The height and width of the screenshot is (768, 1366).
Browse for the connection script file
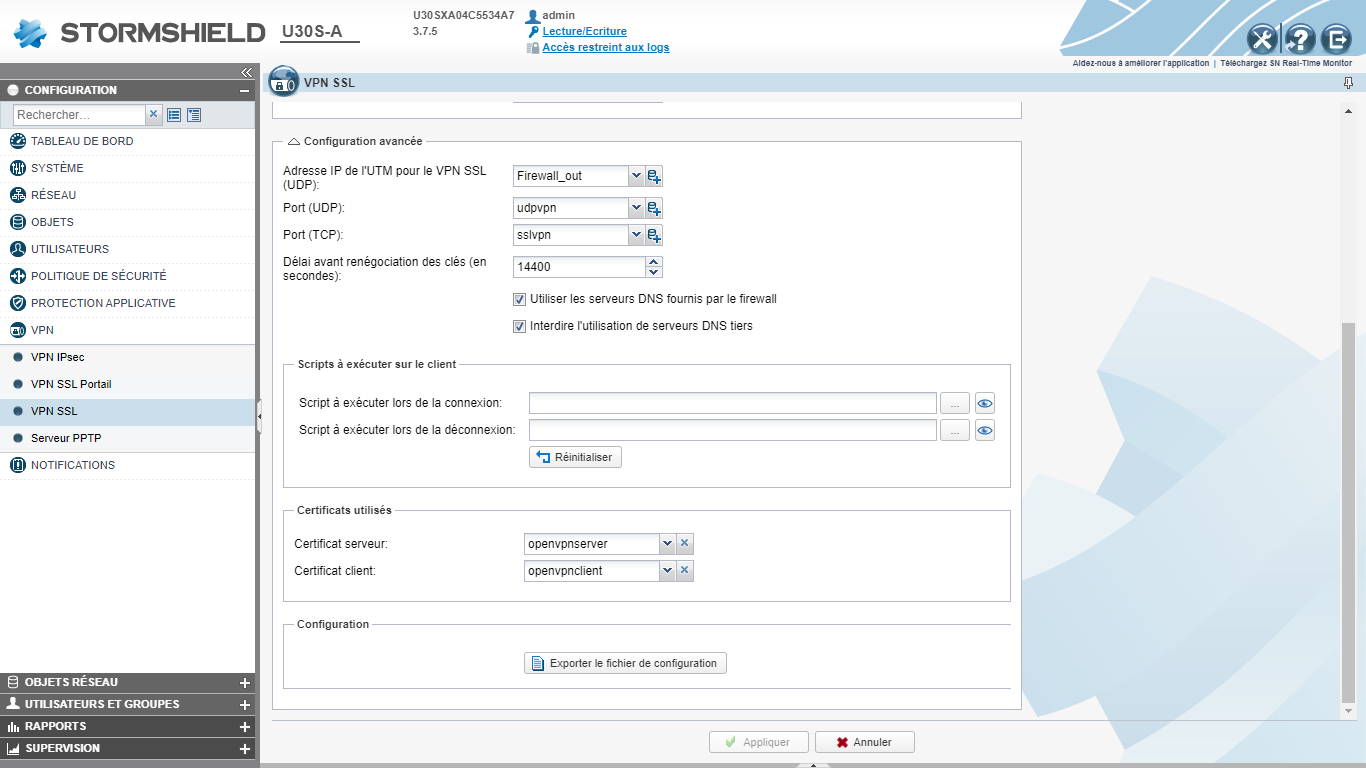tap(955, 404)
